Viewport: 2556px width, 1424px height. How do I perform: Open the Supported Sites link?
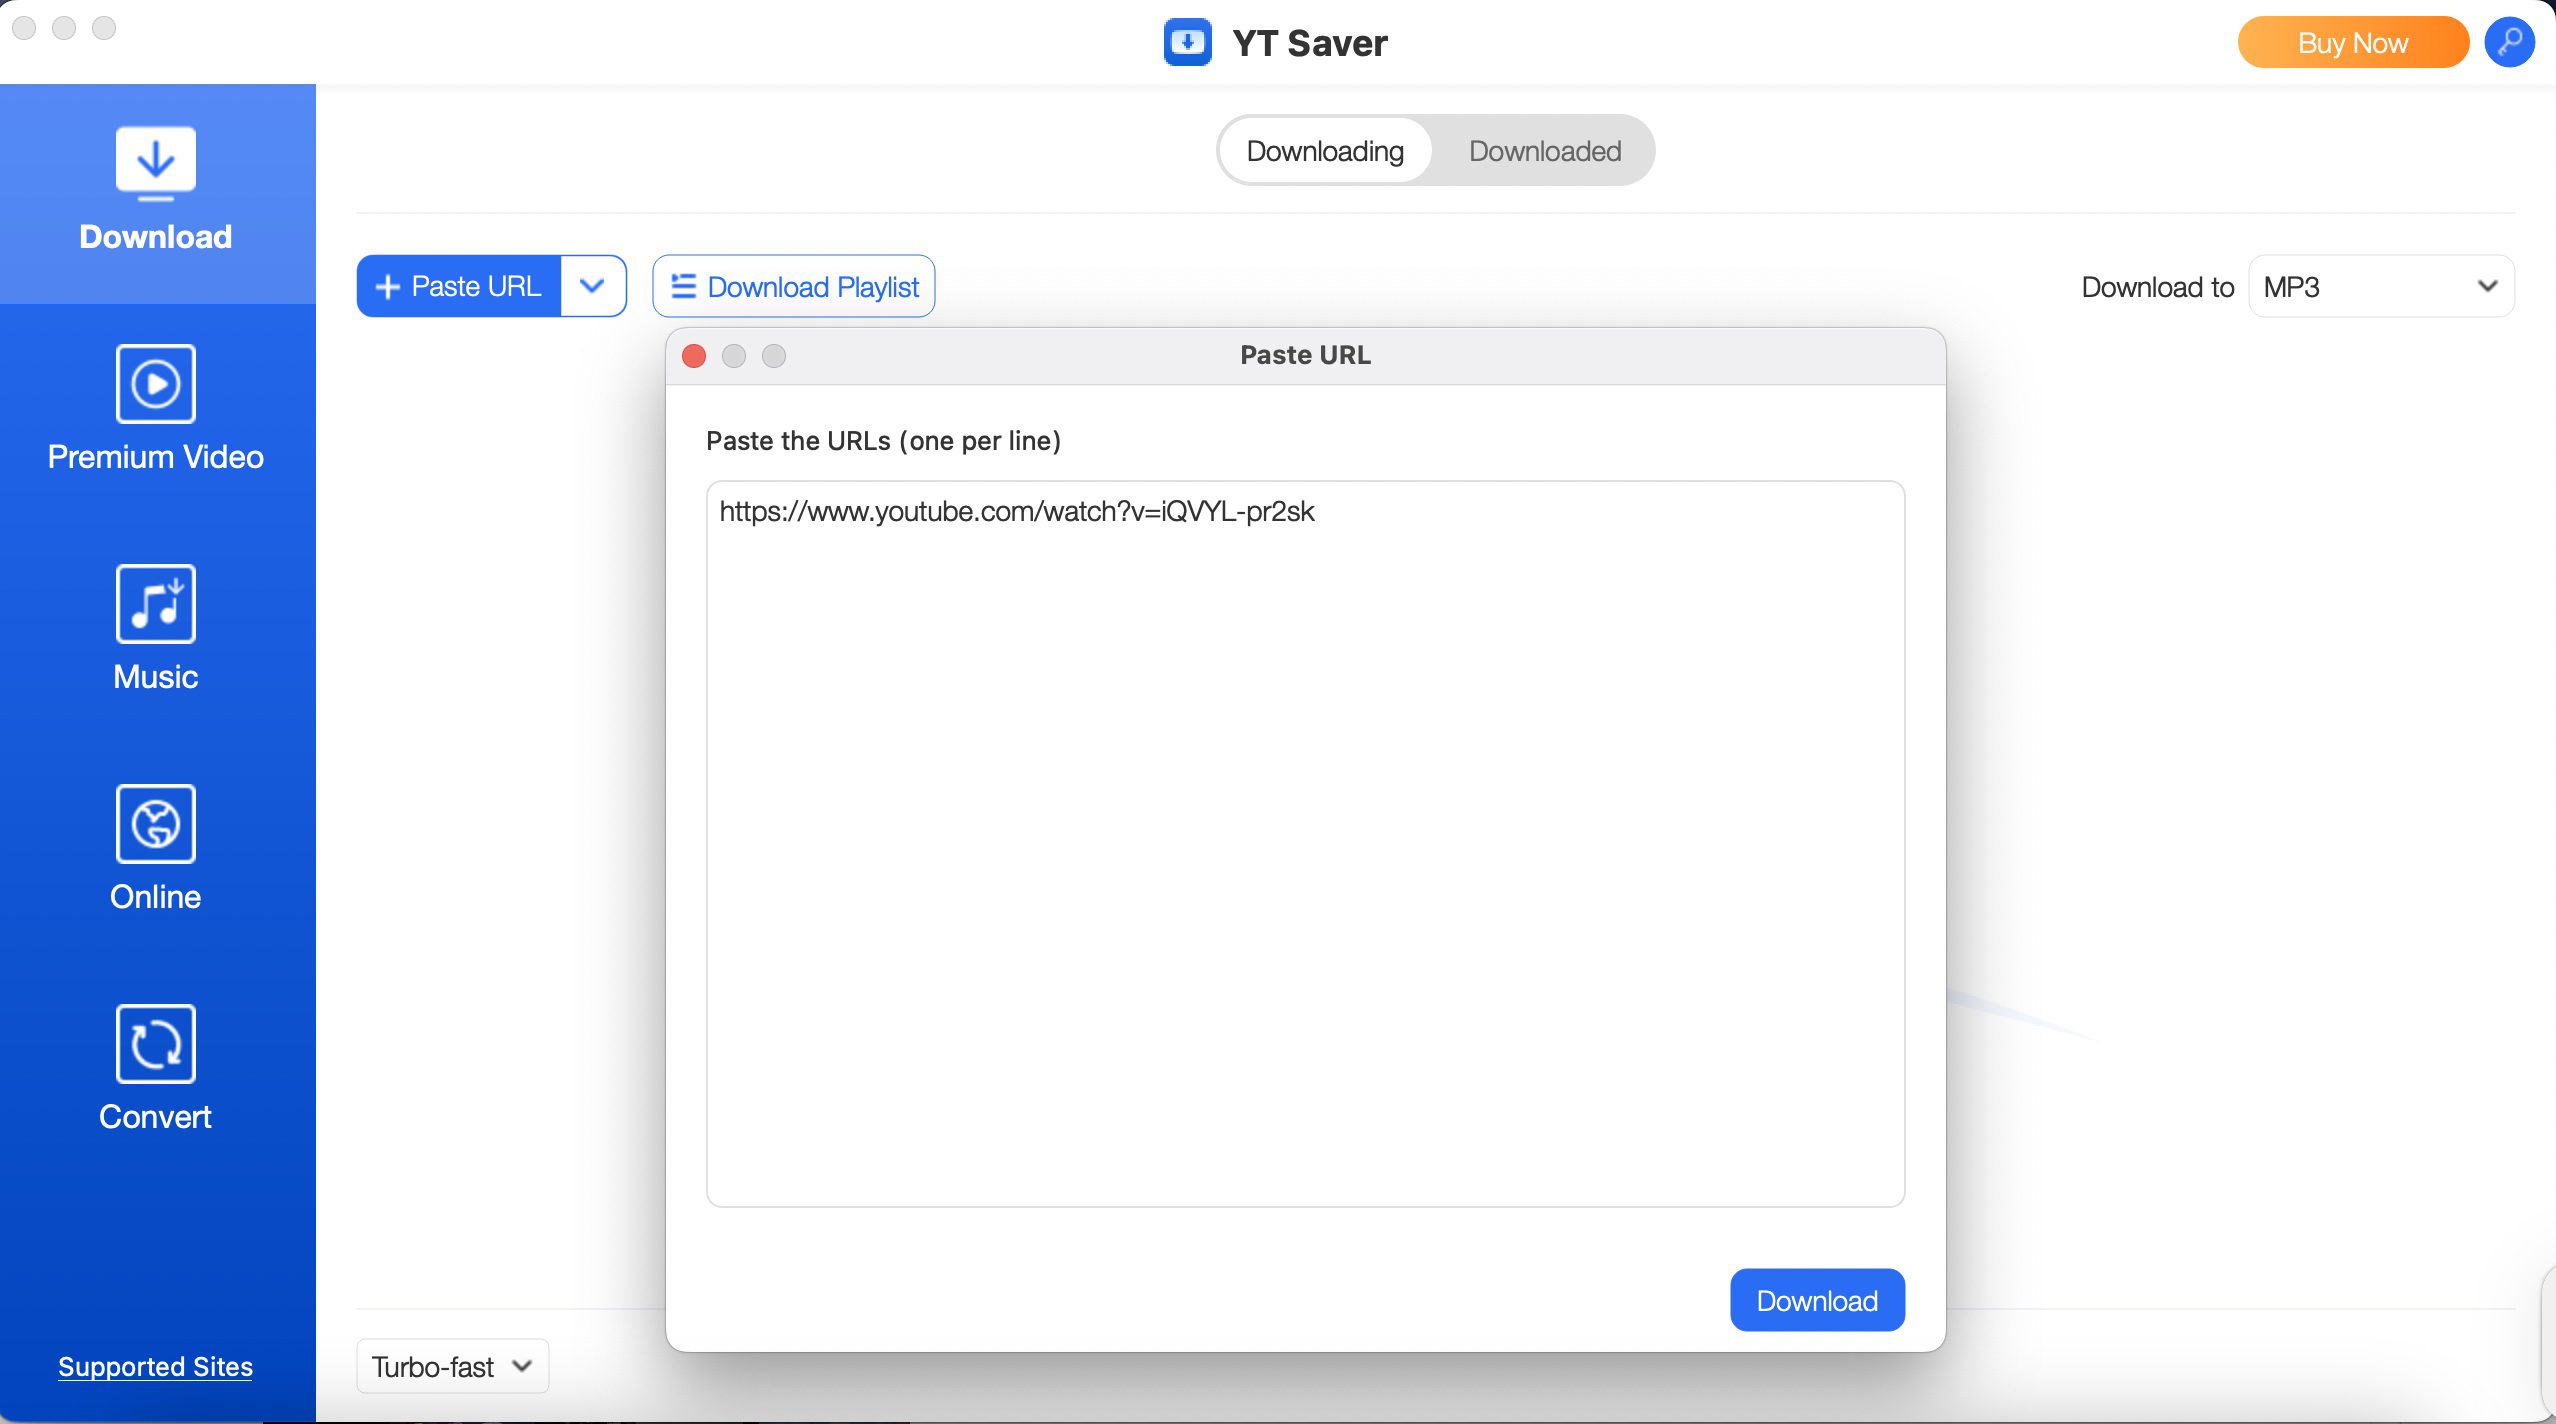(x=156, y=1366)
